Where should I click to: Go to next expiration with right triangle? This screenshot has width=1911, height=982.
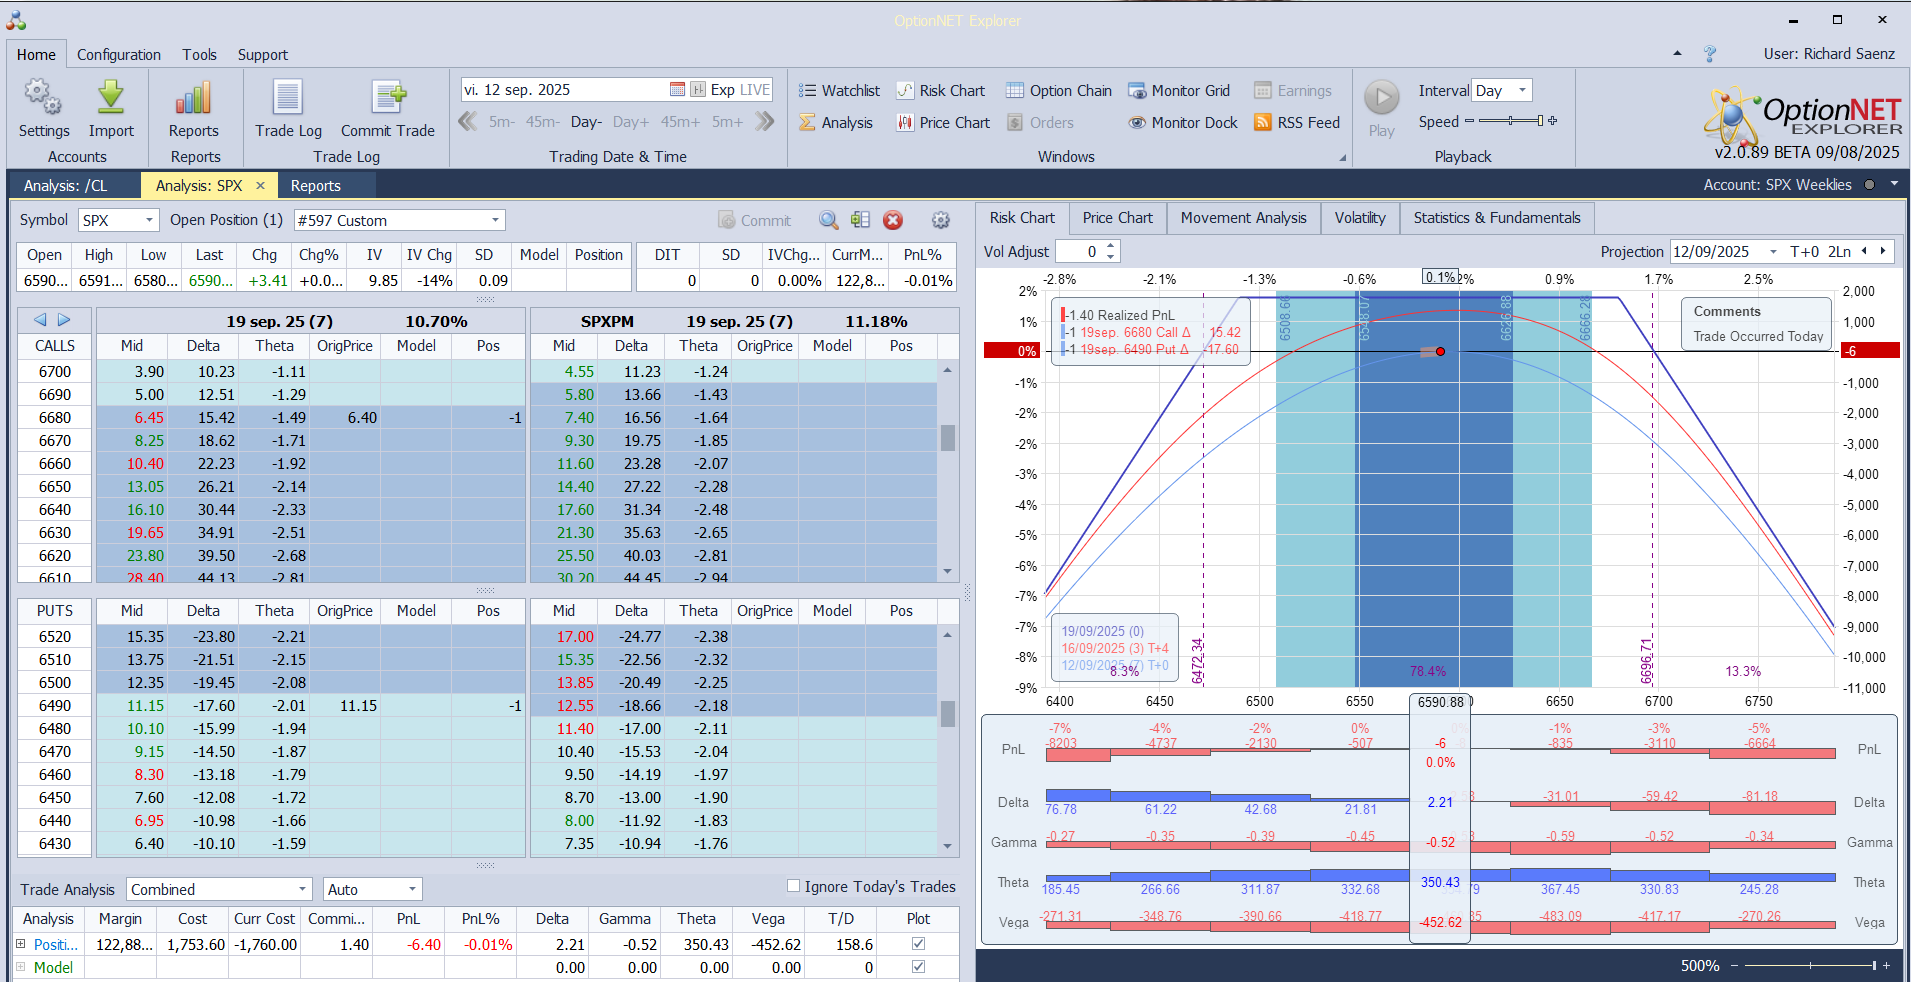64,320
